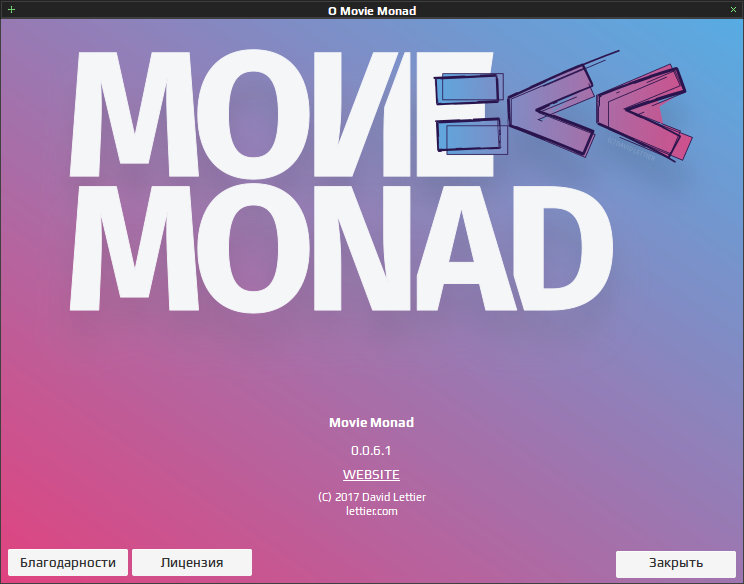Close window using title bar X icon

733,9
